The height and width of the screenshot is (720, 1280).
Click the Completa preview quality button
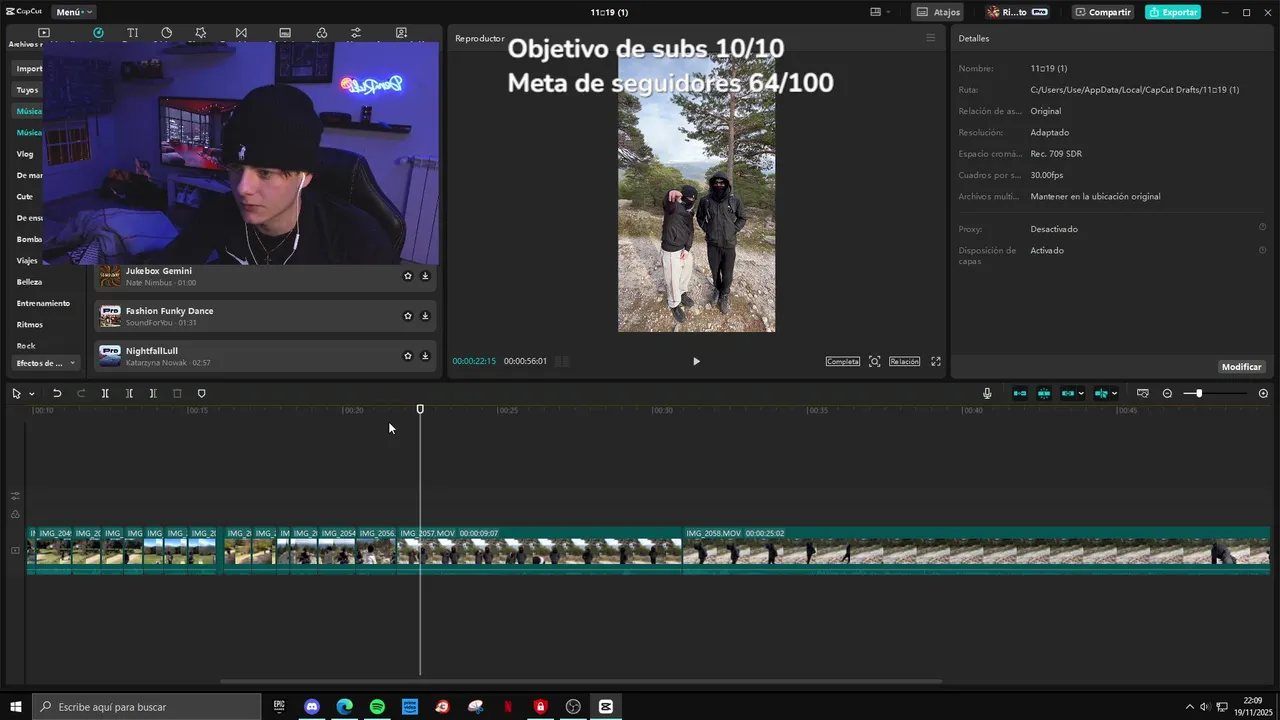pyautogui.click(x=842, y=362)
